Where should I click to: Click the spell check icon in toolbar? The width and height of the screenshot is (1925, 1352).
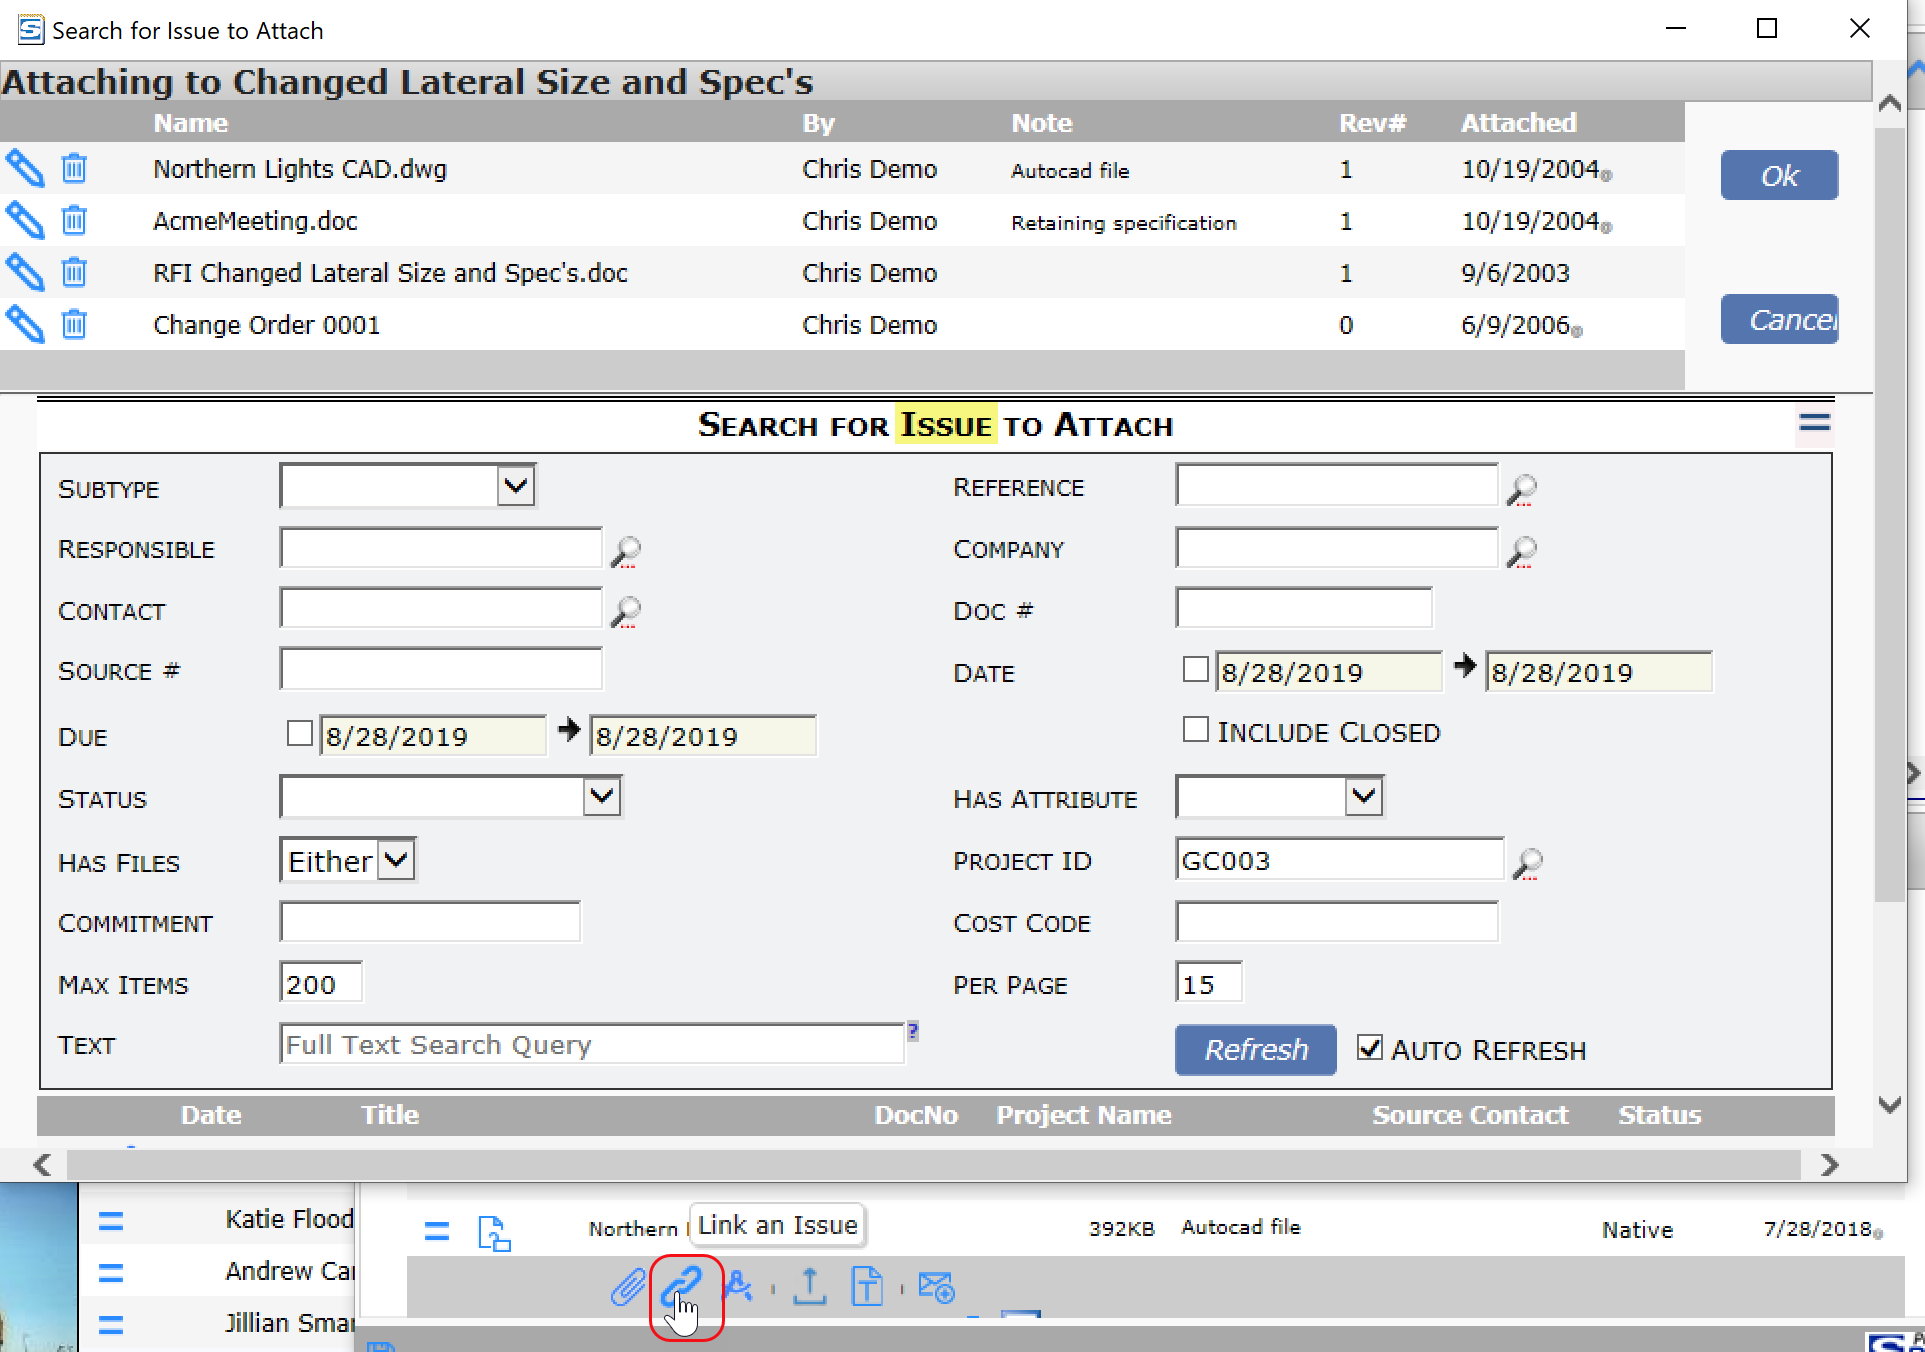(x=738, y=1285)
